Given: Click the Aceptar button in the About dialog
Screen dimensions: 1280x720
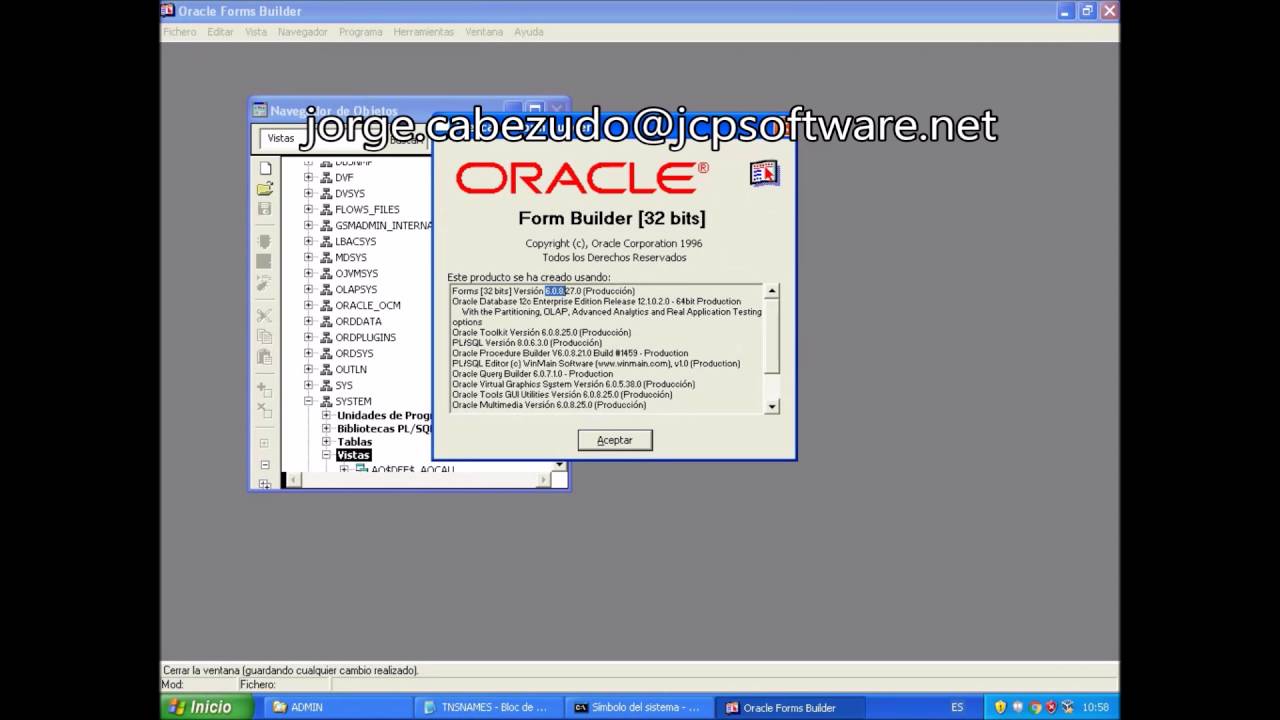Looking at the screenshot, I should pos(615,440).
